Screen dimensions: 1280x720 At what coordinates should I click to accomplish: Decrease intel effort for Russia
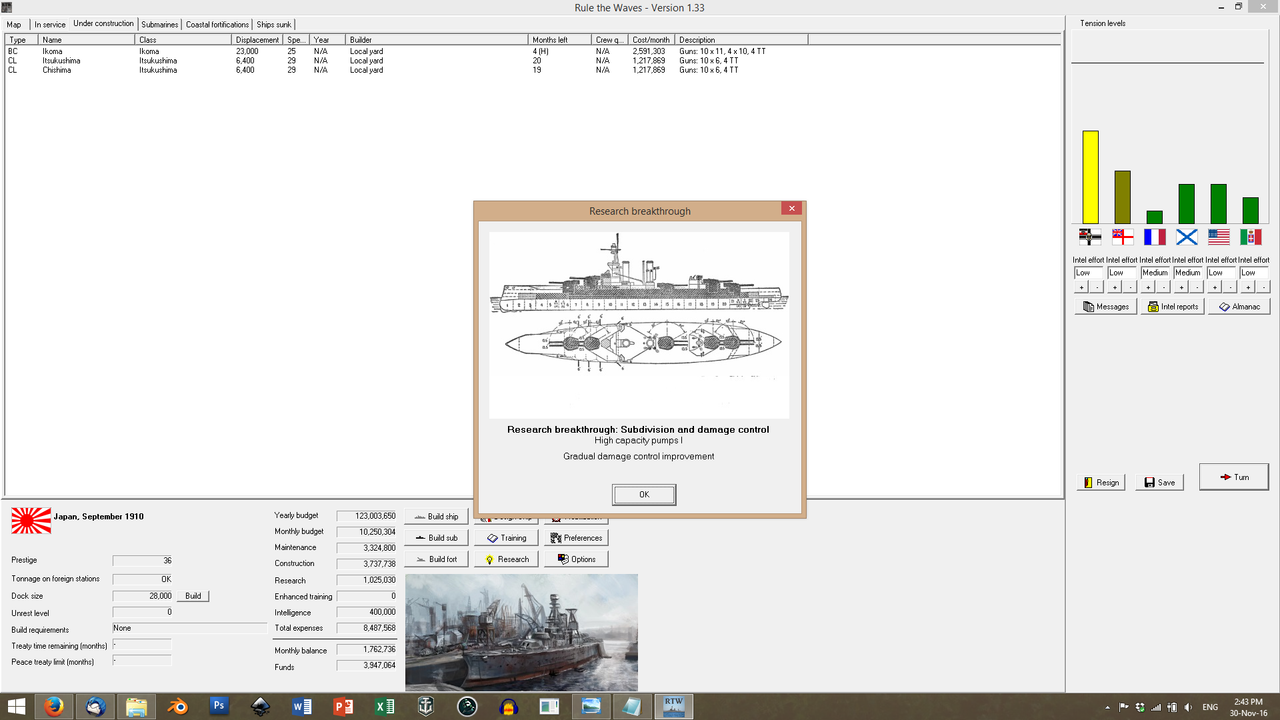coord(1195,287)
